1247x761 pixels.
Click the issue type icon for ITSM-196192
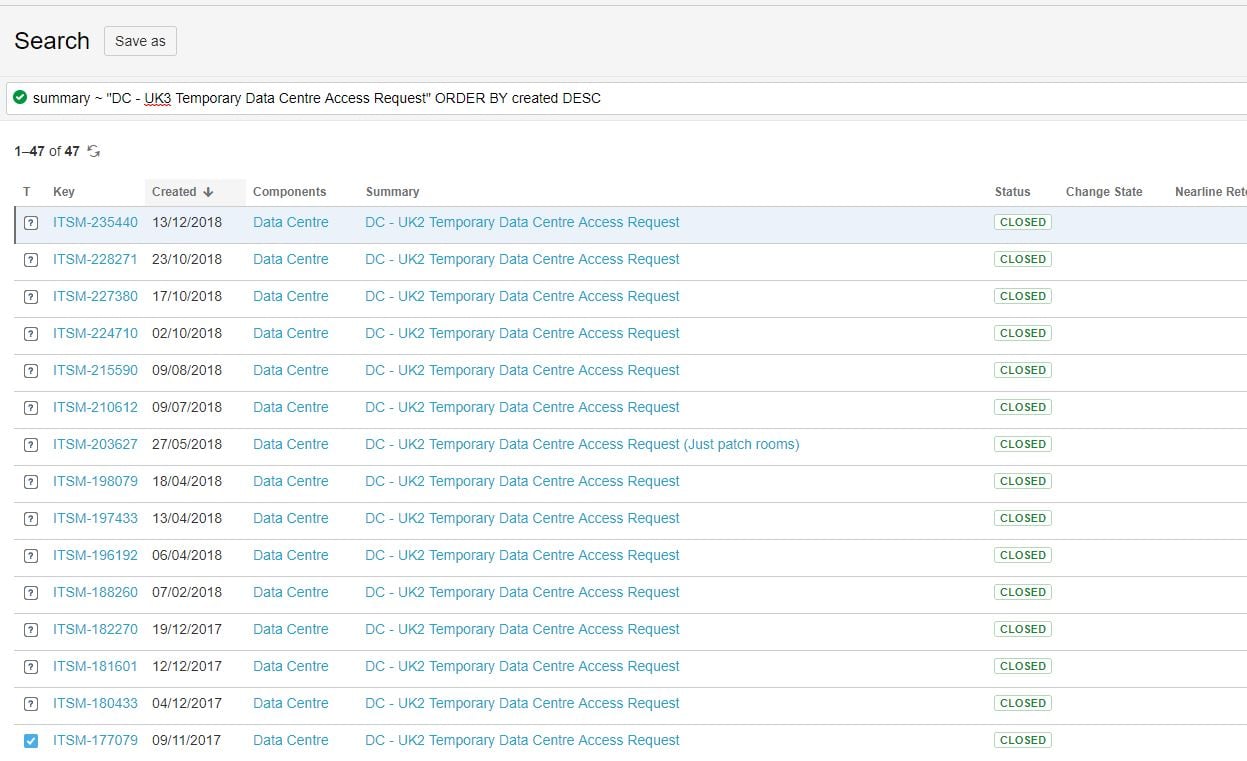31,556
